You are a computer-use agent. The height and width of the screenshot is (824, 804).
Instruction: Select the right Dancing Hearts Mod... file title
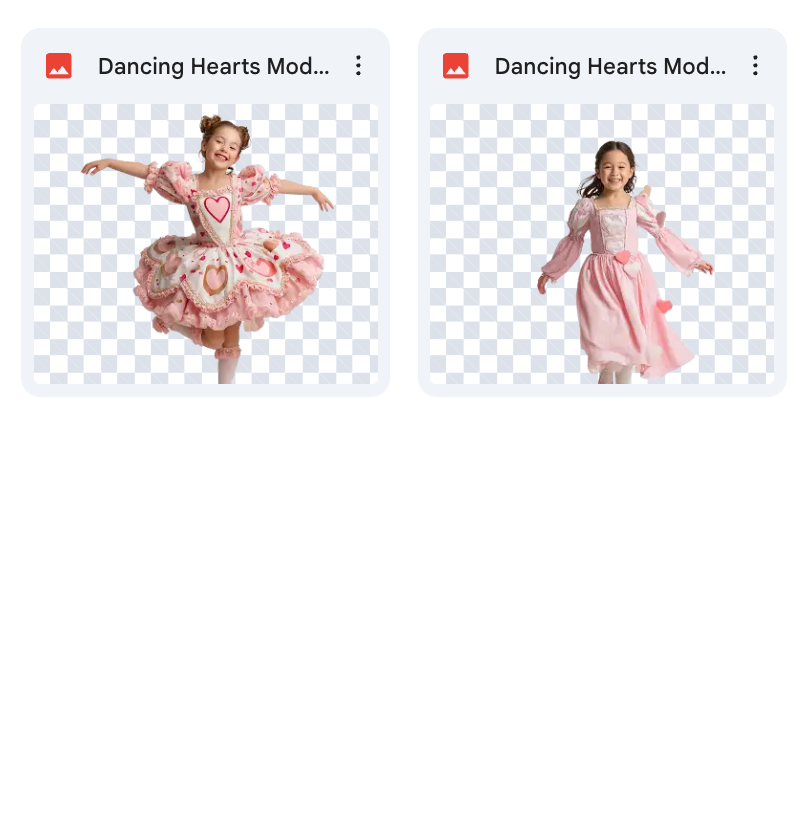point(610,66)
